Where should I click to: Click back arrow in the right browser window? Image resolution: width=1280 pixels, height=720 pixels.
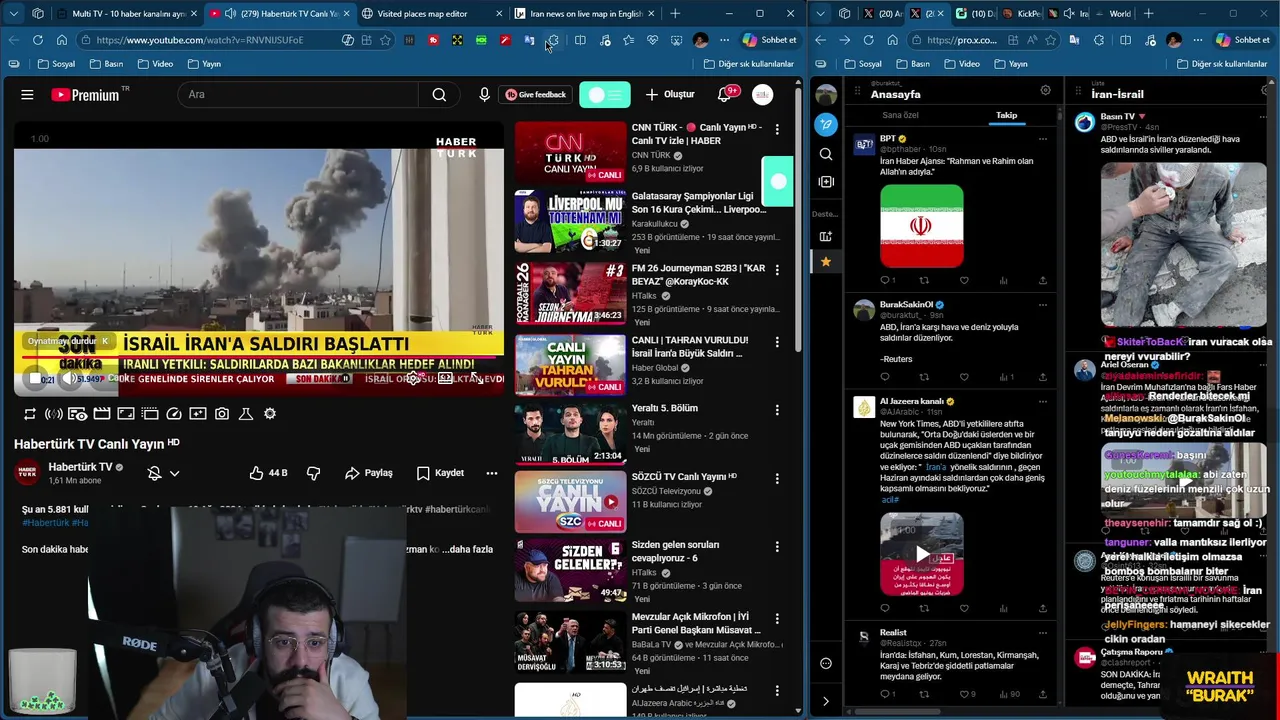pyautogui.click(x=821, y=40)
